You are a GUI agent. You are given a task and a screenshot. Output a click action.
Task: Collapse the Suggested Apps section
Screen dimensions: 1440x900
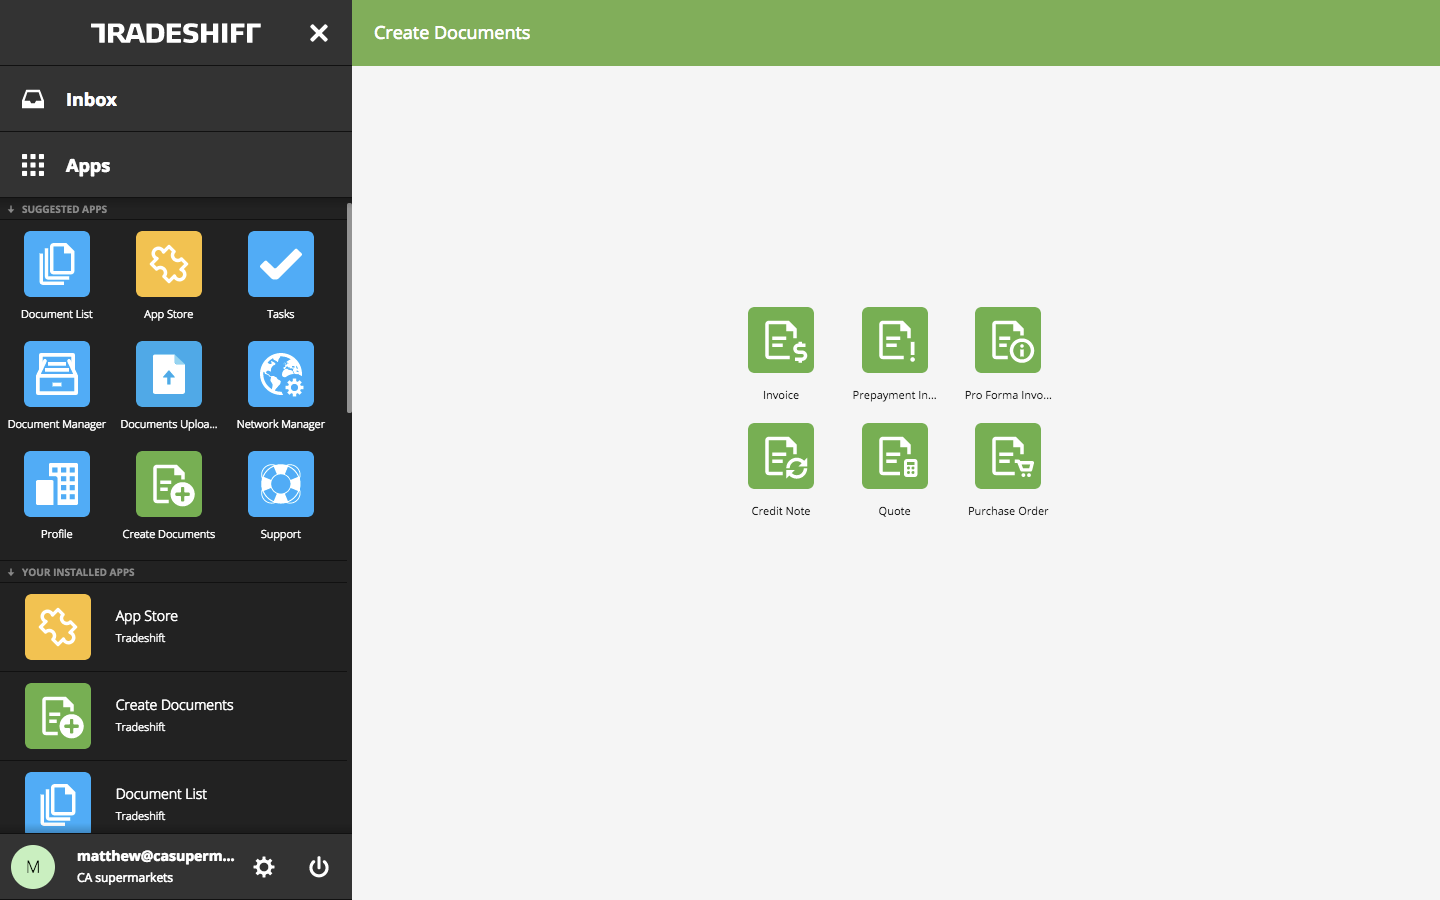[11, 209]
